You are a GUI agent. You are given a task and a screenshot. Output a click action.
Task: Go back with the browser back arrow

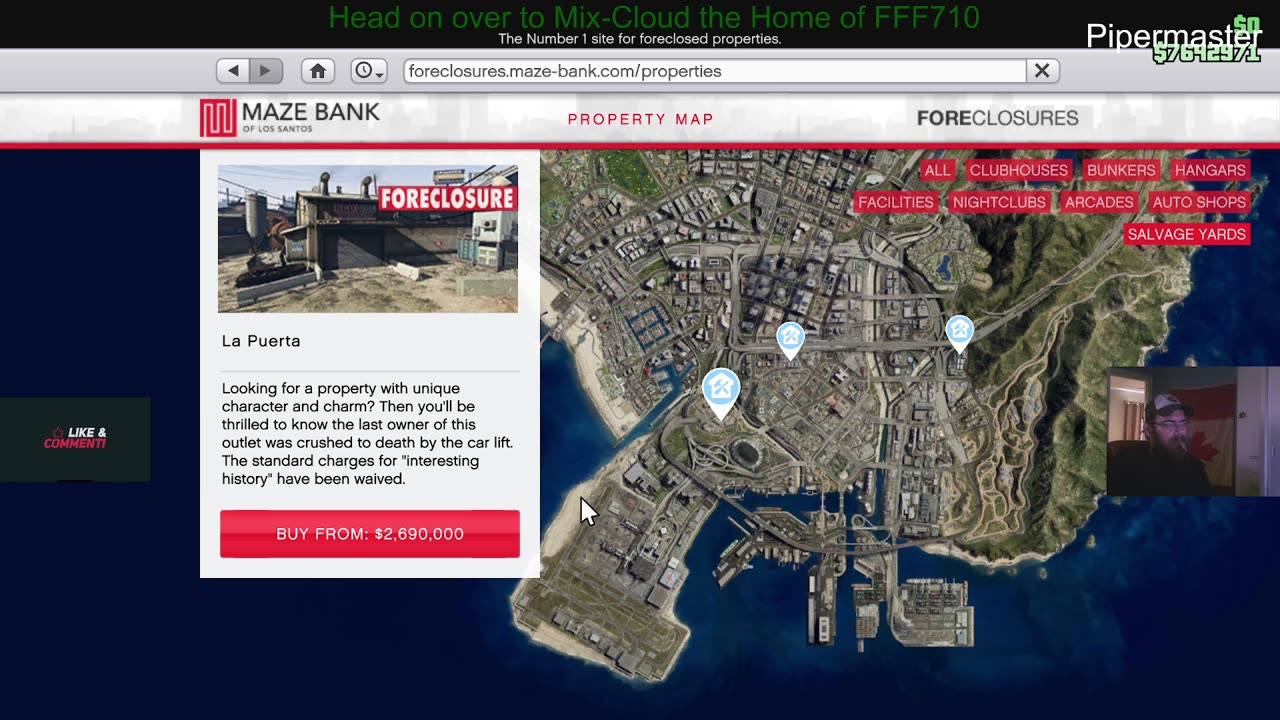click(233, 71)
